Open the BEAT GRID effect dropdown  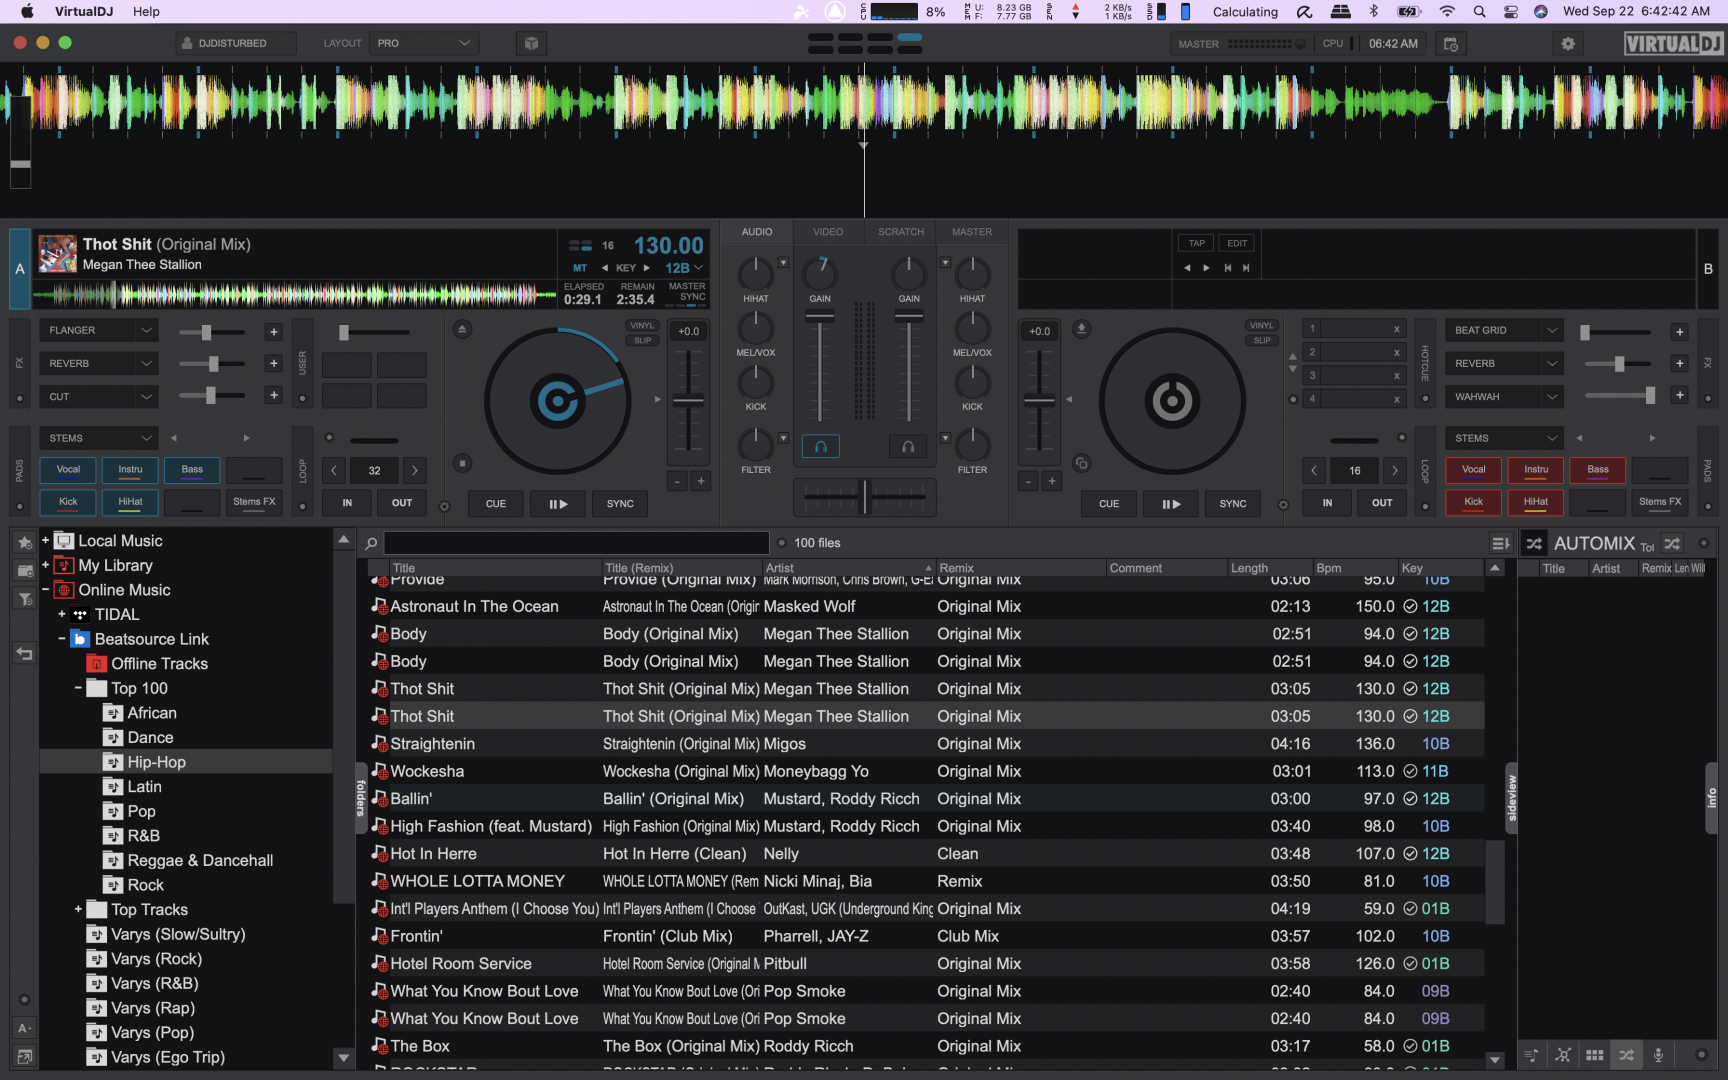pyautogui.click(x=1504, y=331)
